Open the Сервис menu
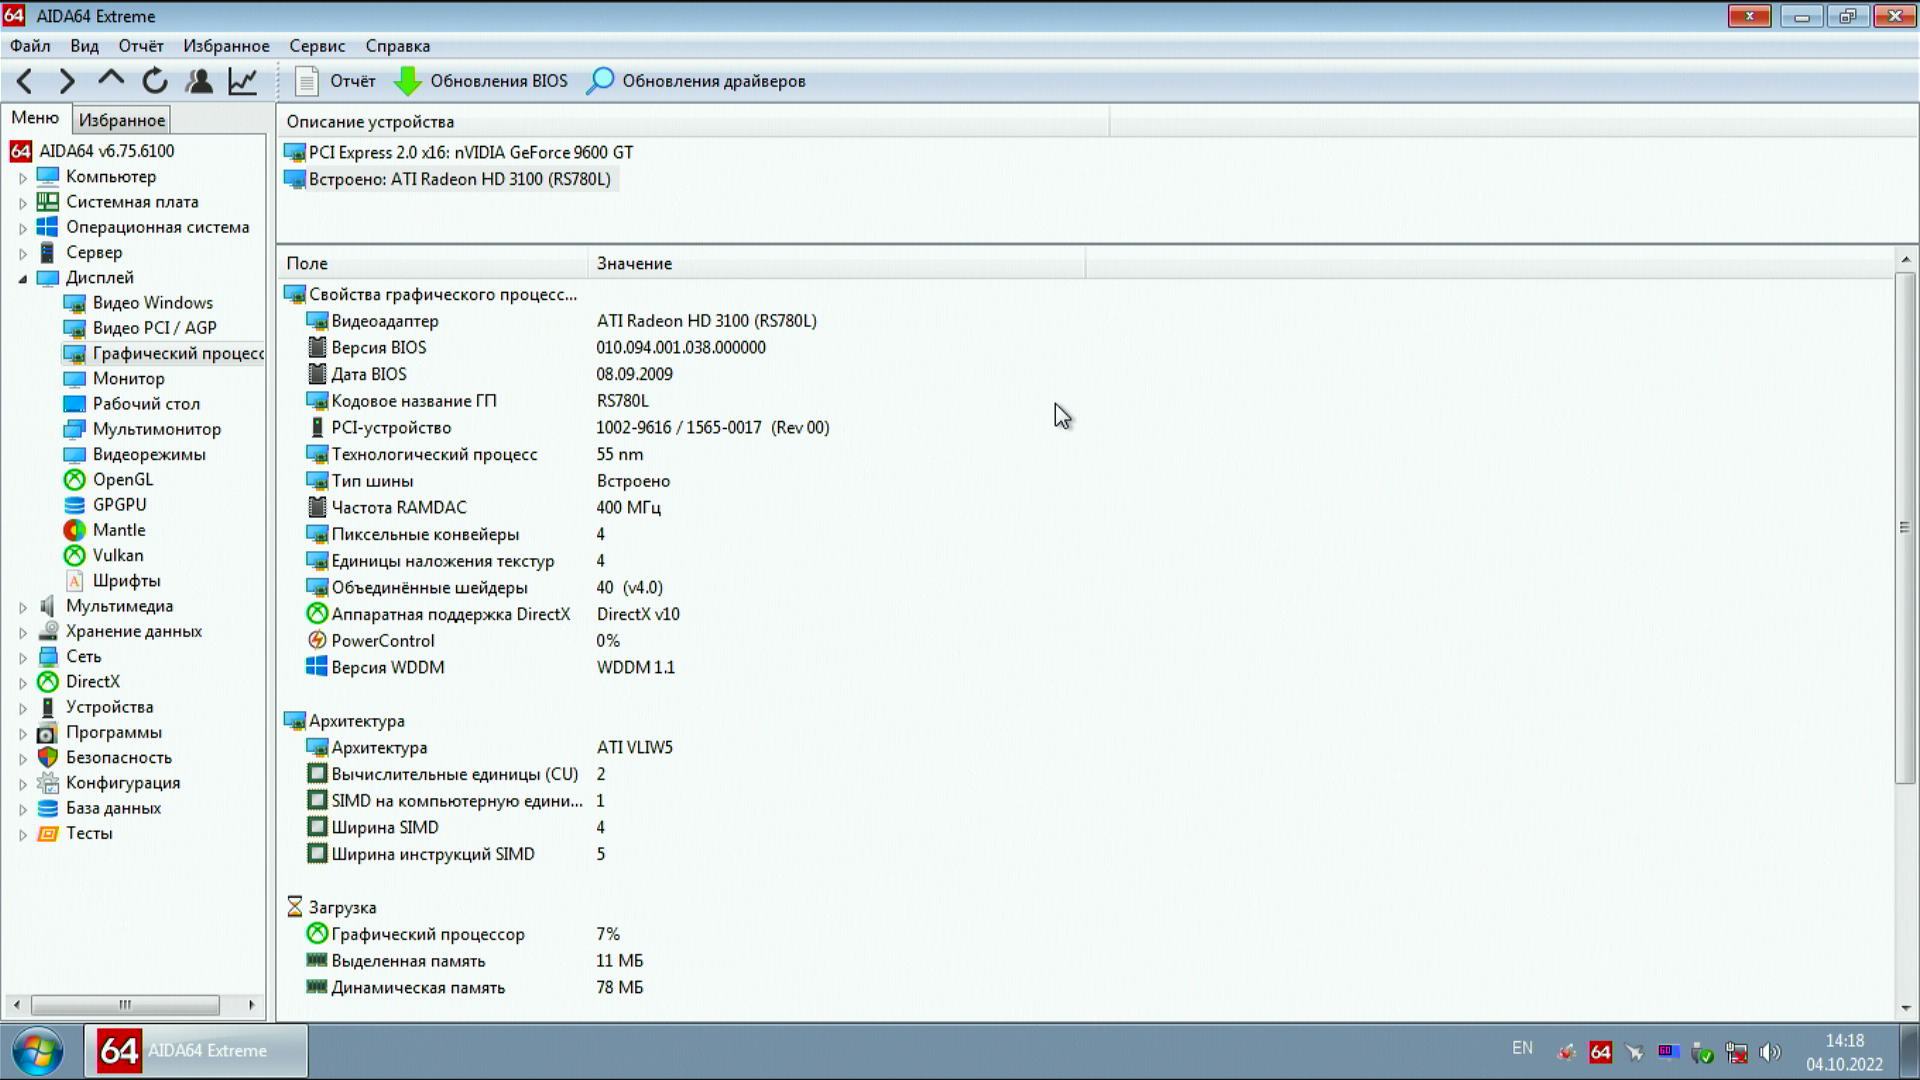Screen dimensions: 1920x1080 tap(317, 46)
